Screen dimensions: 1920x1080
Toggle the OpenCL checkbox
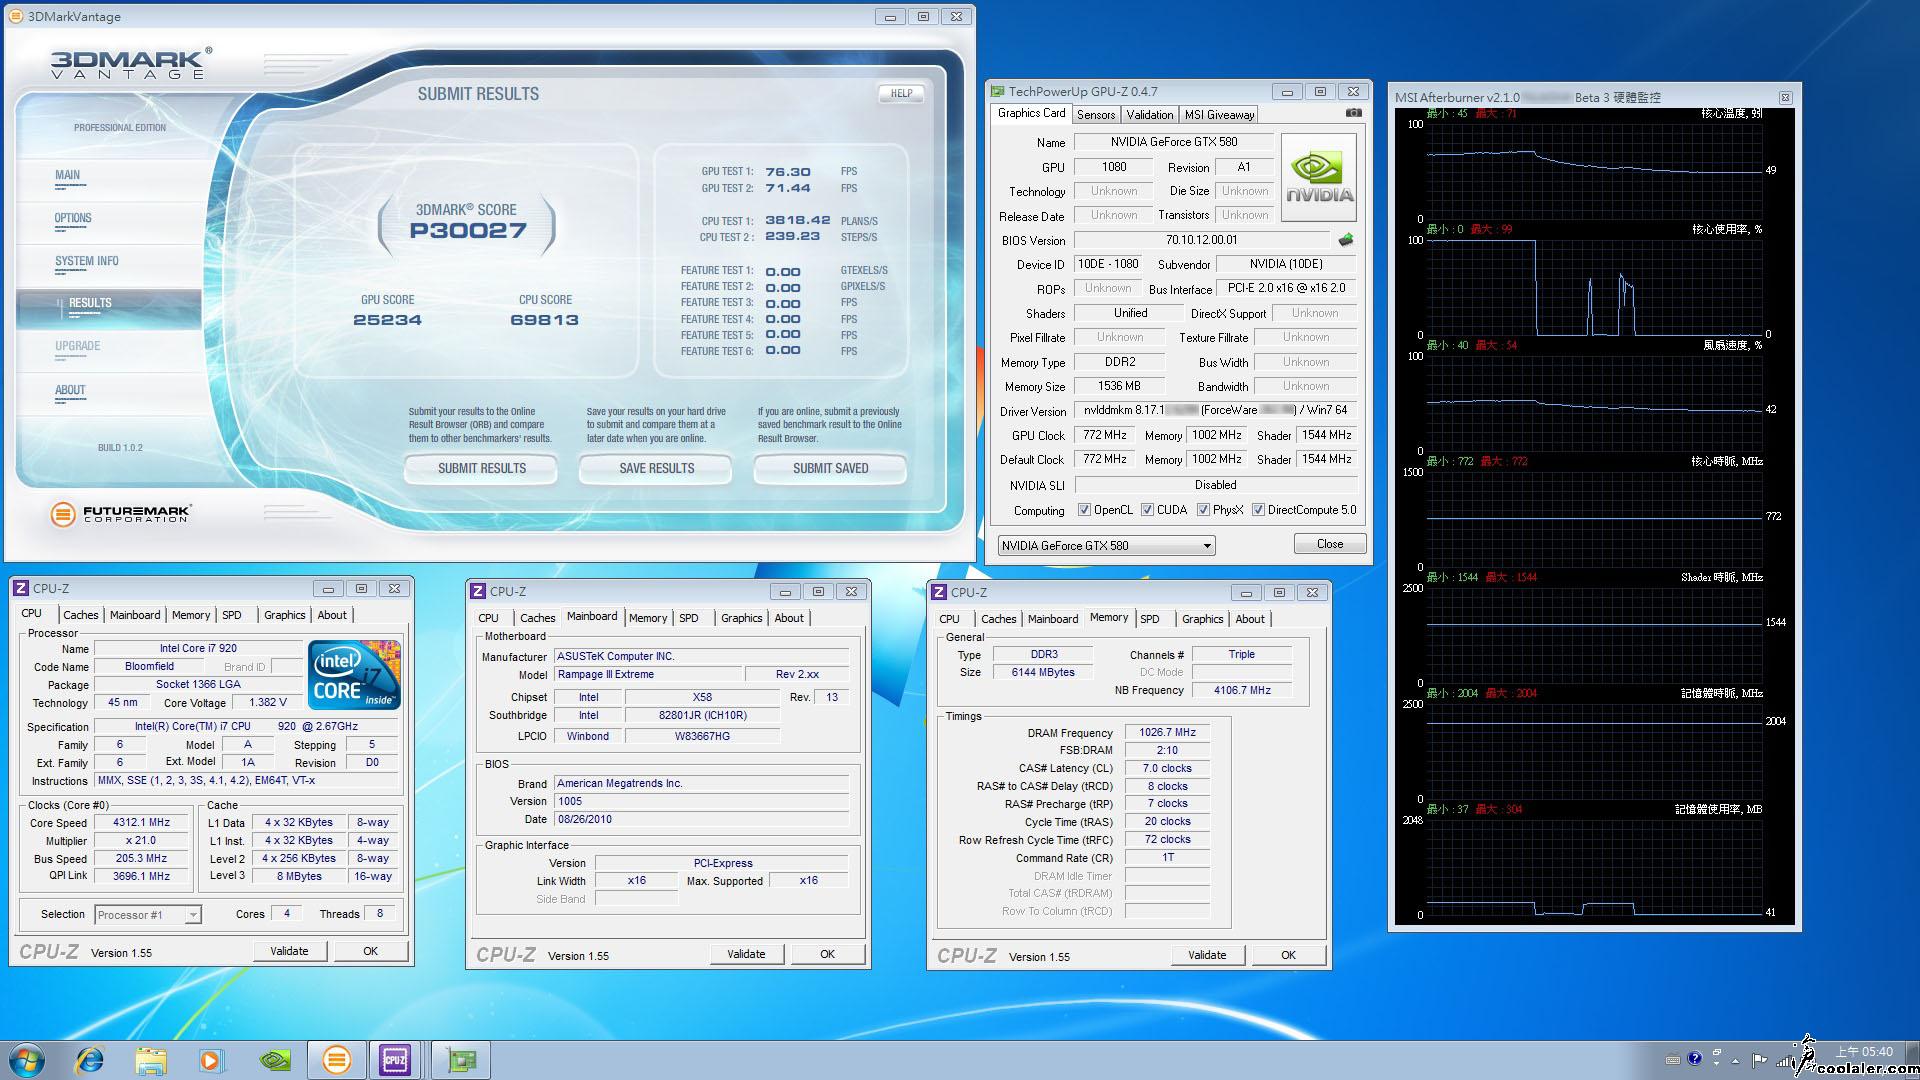pyautogui.click(x=1084, y=510)
